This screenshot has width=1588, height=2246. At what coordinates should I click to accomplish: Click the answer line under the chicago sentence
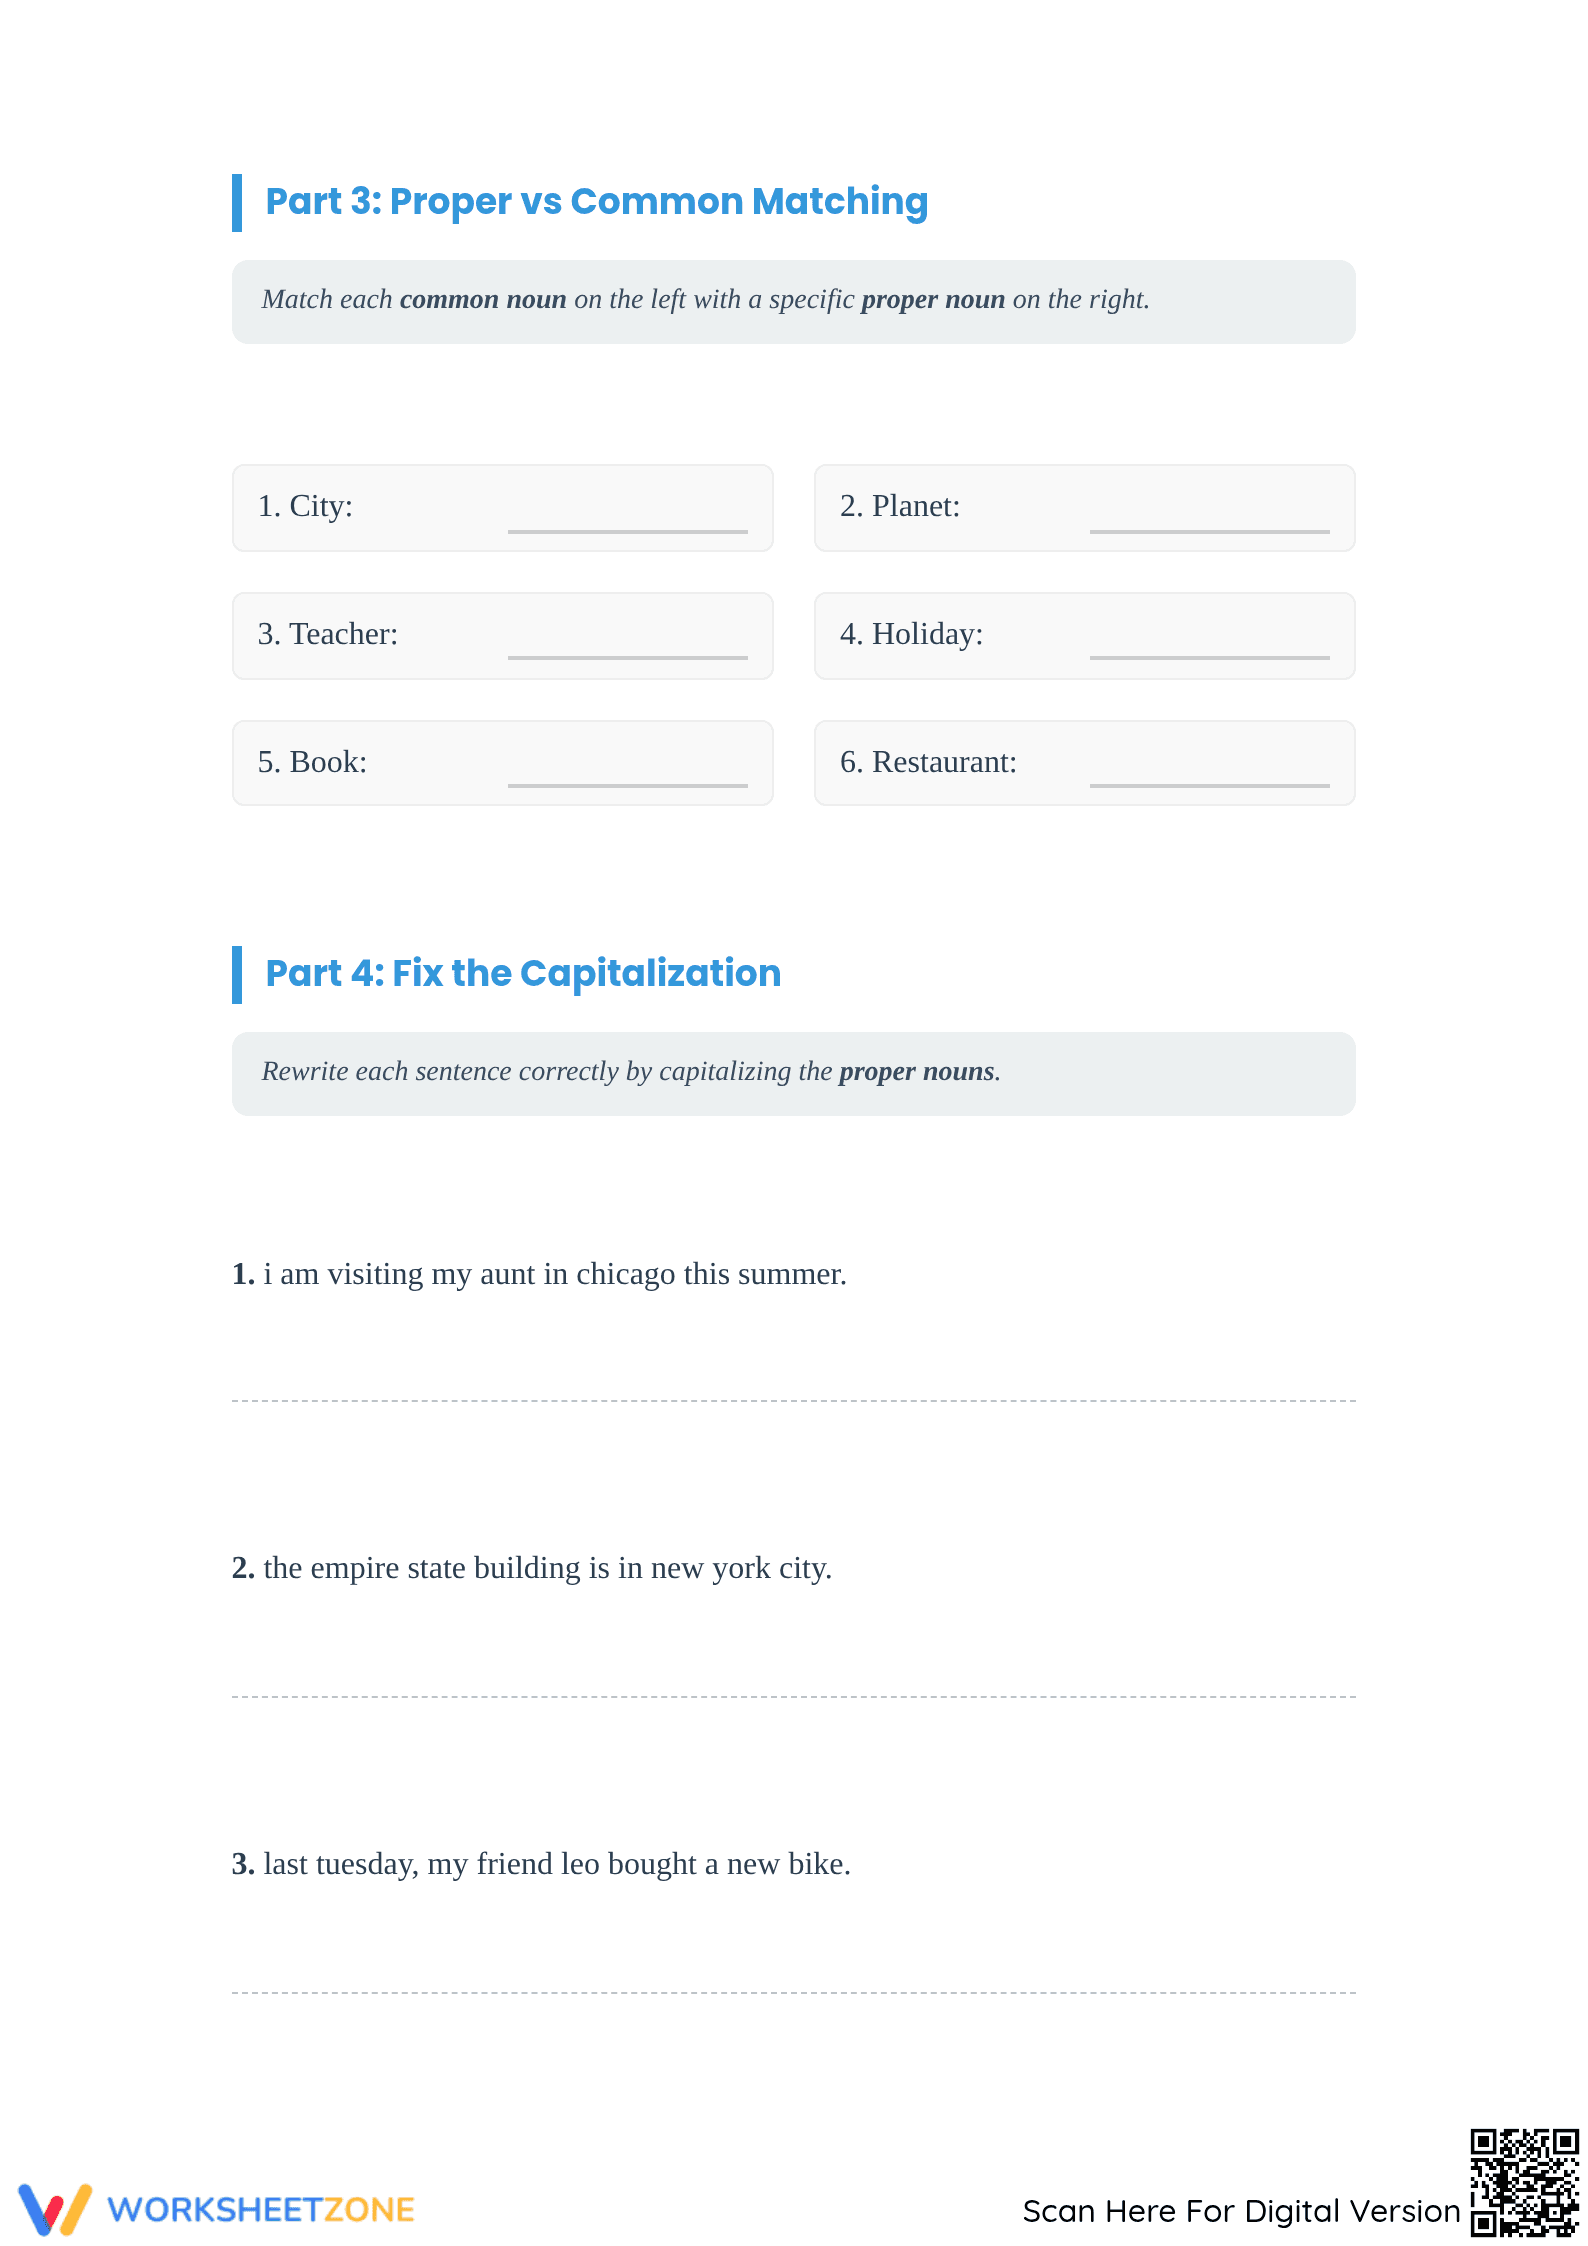[x=793, y=1399]
